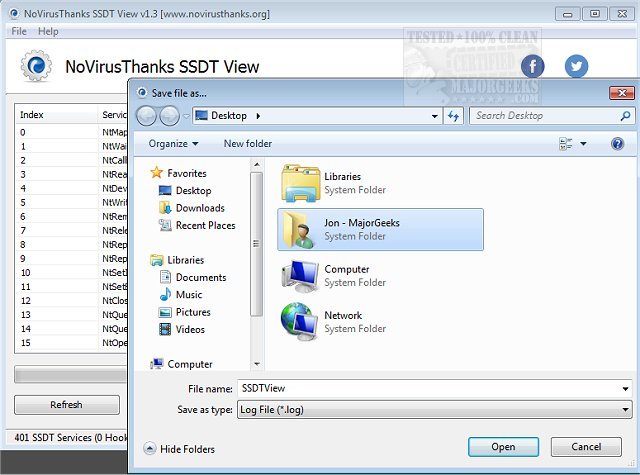
Task: Open Favorites in the navigation pane
Action: pyautogui.click(x=178, y=173)
